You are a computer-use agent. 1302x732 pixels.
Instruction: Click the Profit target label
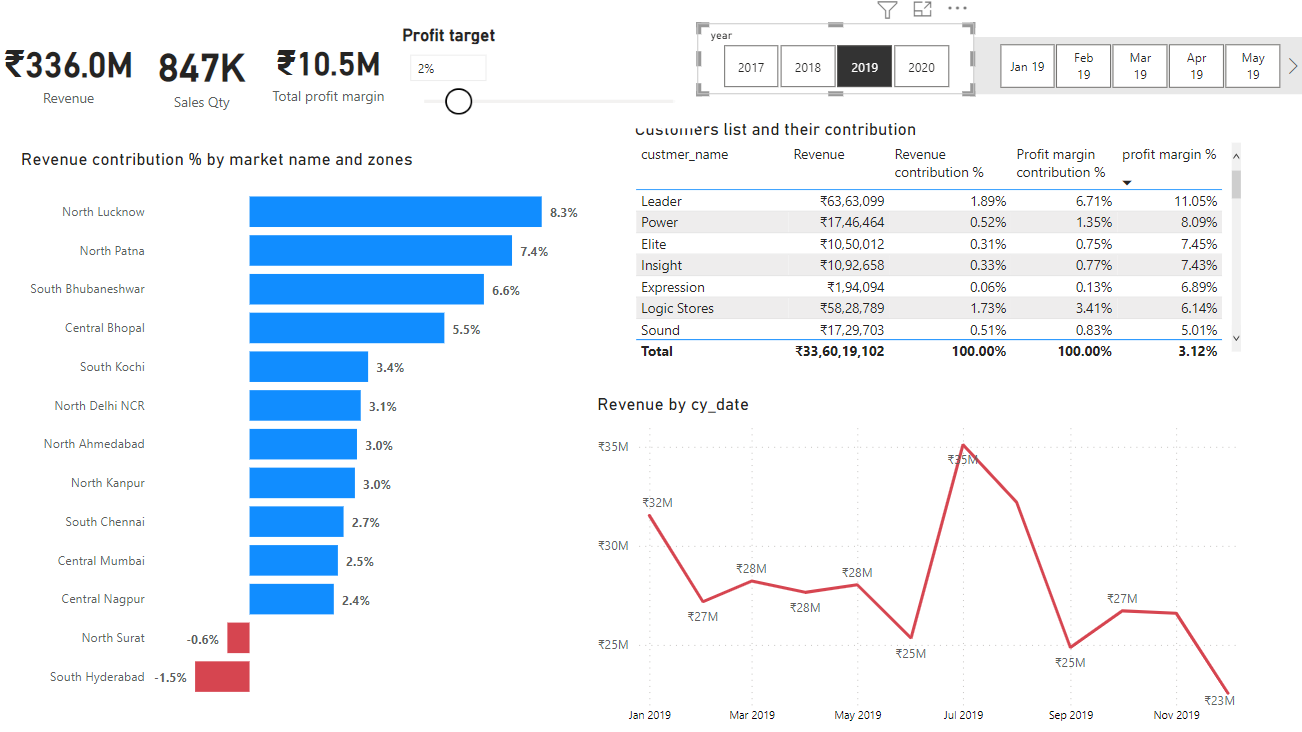tap(449, 35)
